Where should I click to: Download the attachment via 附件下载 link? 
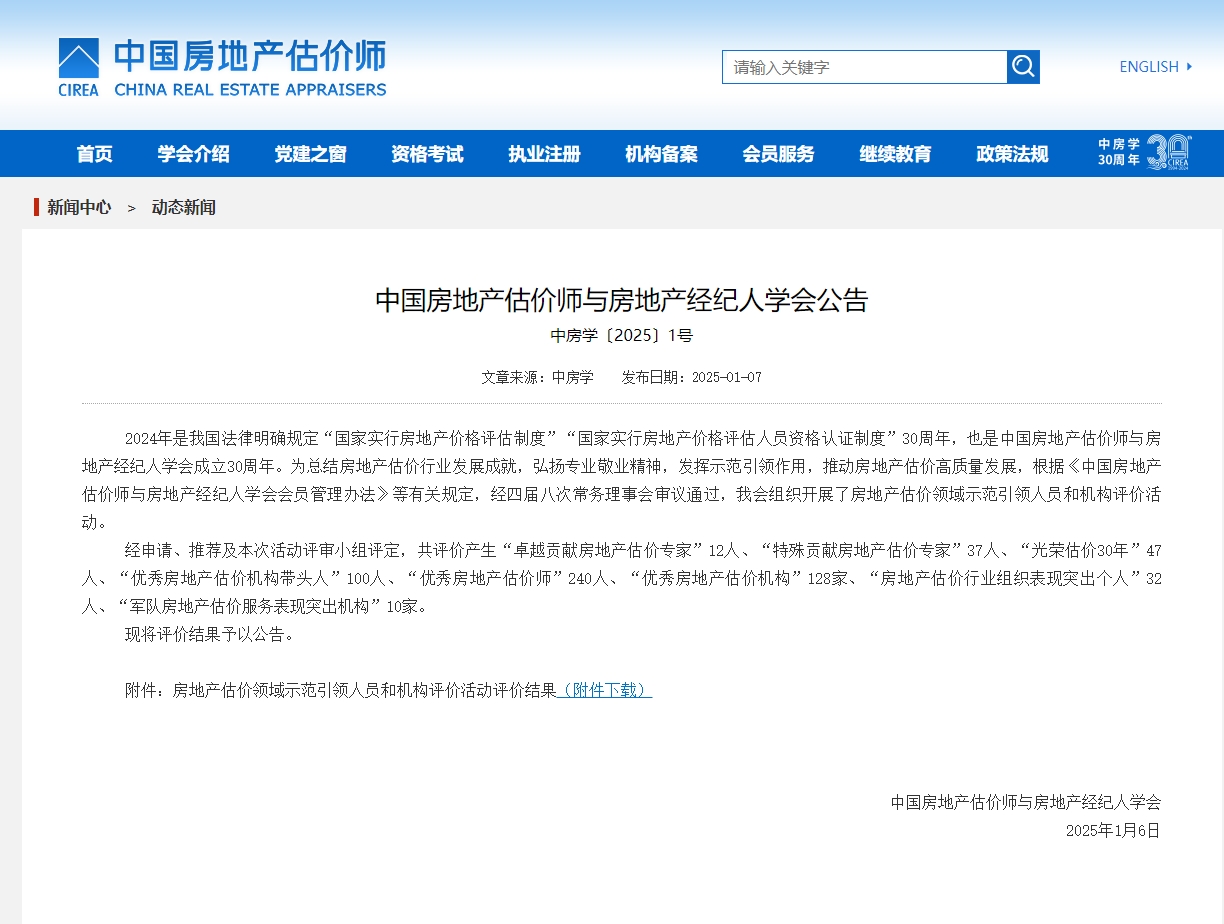(x=605, y=690)
